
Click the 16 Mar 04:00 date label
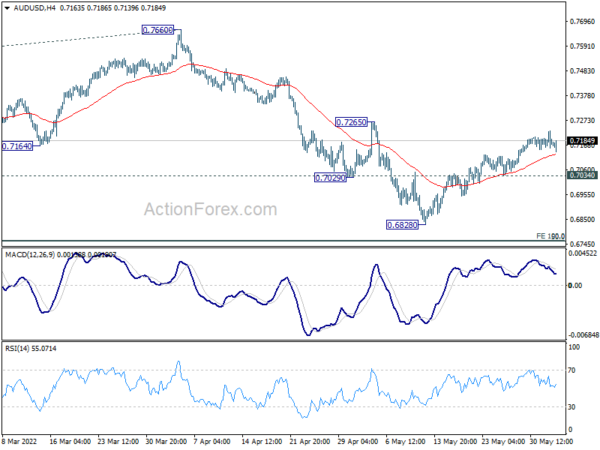tap(70, 442)
